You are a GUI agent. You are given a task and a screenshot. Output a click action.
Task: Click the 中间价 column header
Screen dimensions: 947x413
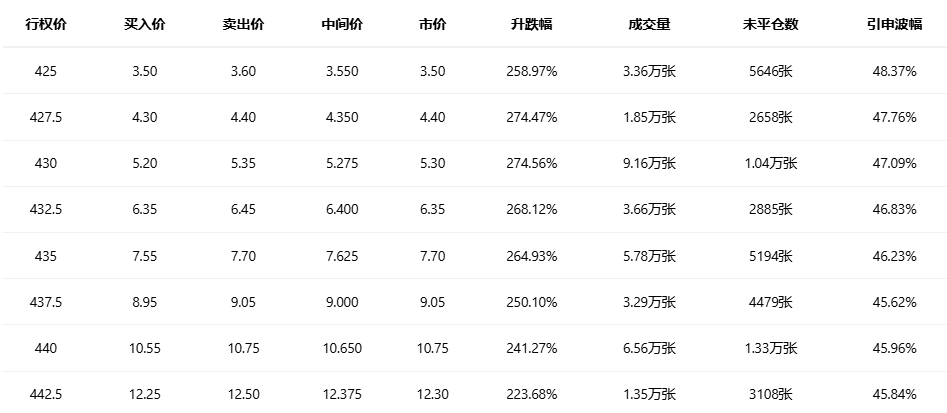tap(342, 24)
